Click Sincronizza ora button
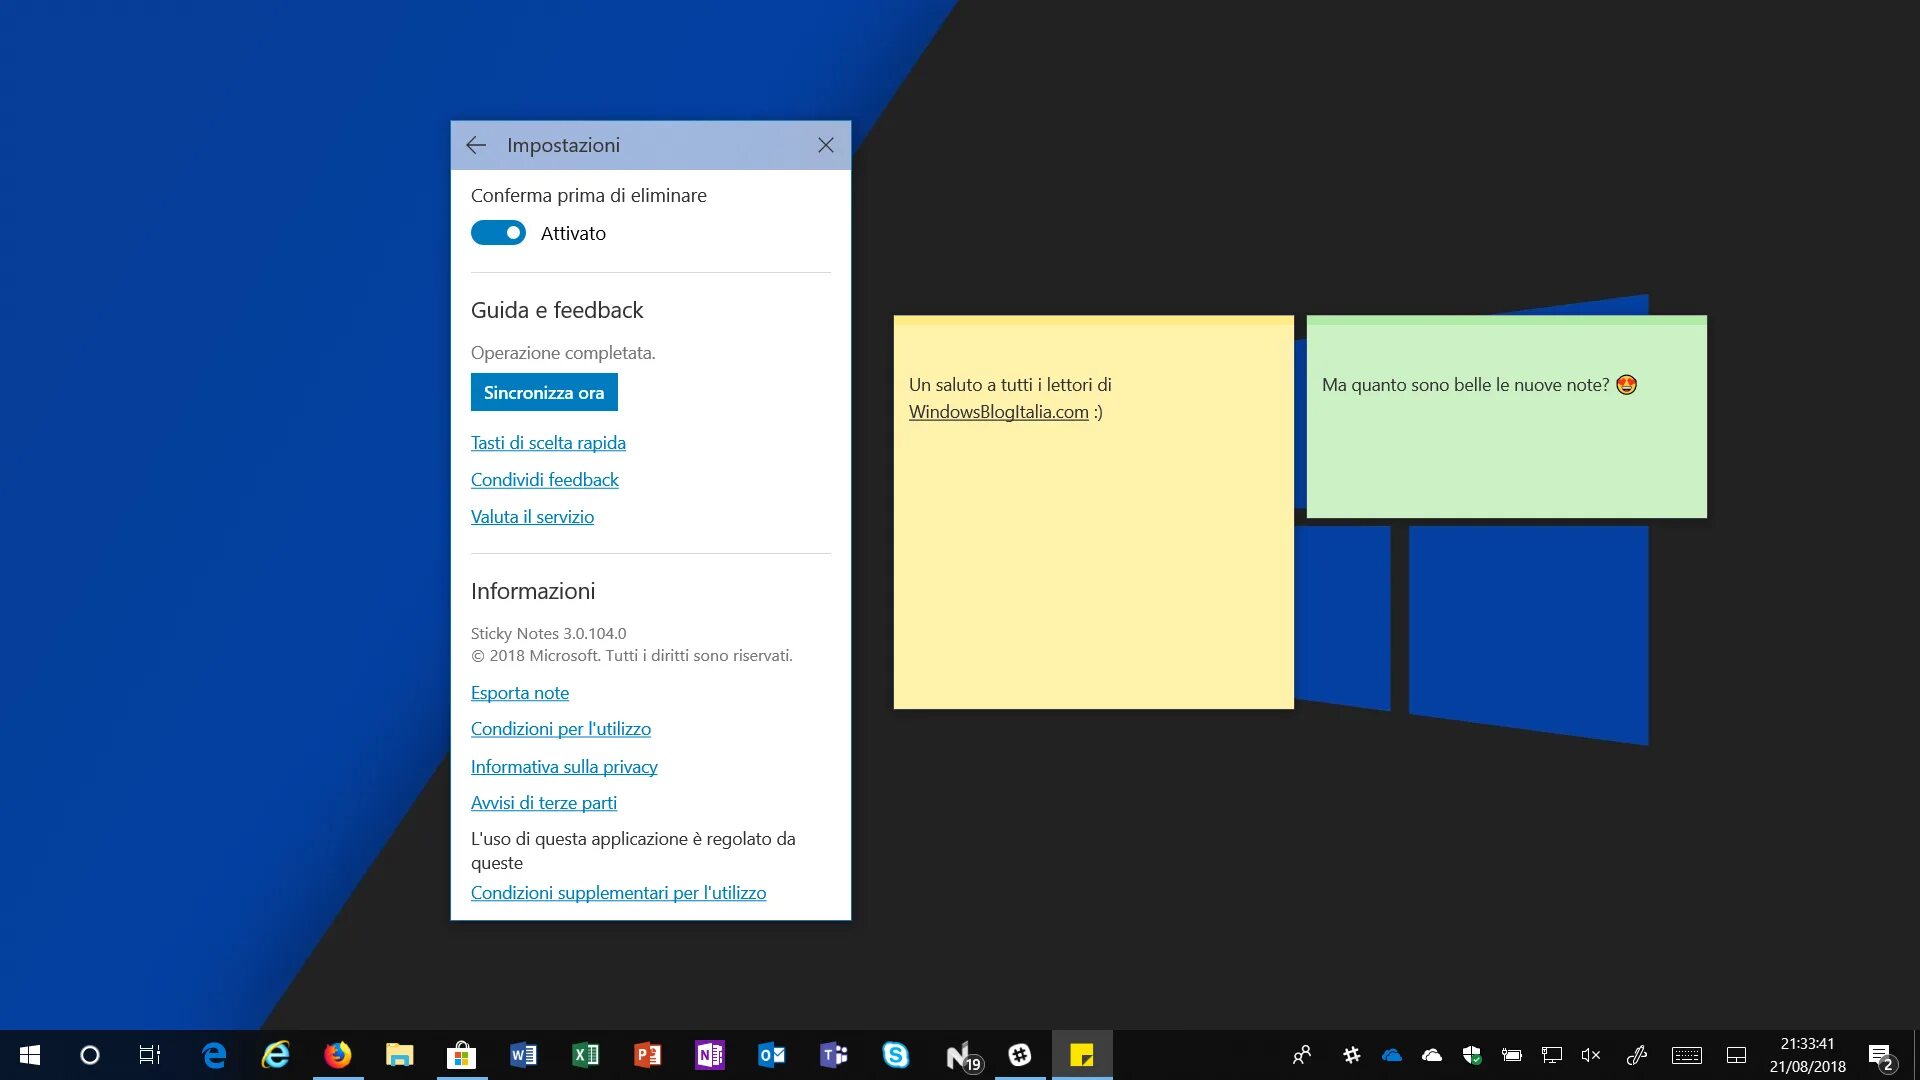 545,393
